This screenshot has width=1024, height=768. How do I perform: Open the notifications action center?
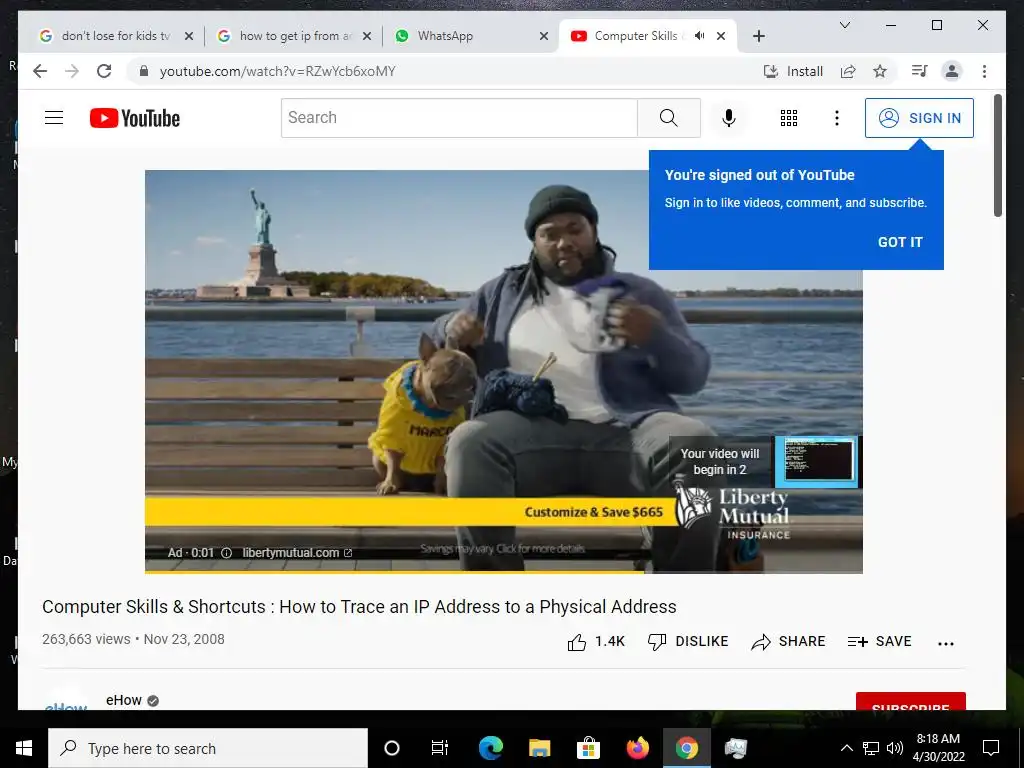991,748
